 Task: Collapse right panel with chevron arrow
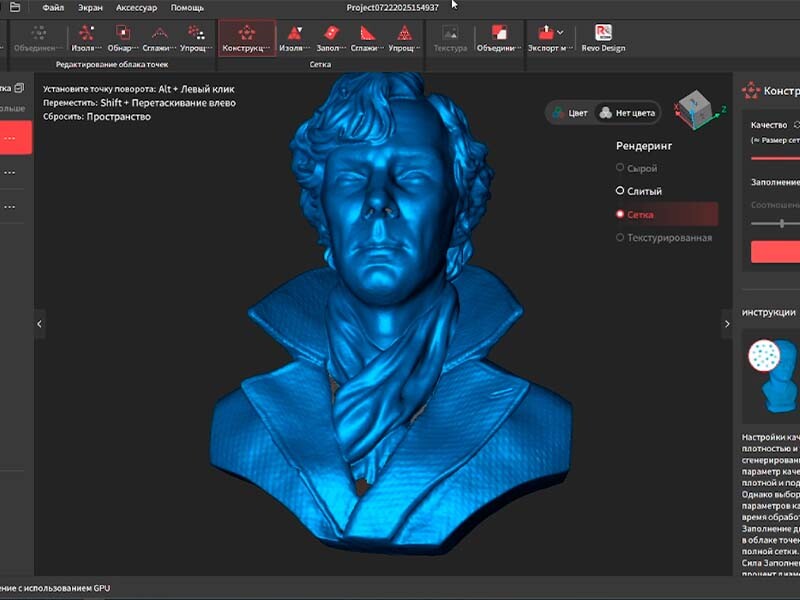pos(727,324)
